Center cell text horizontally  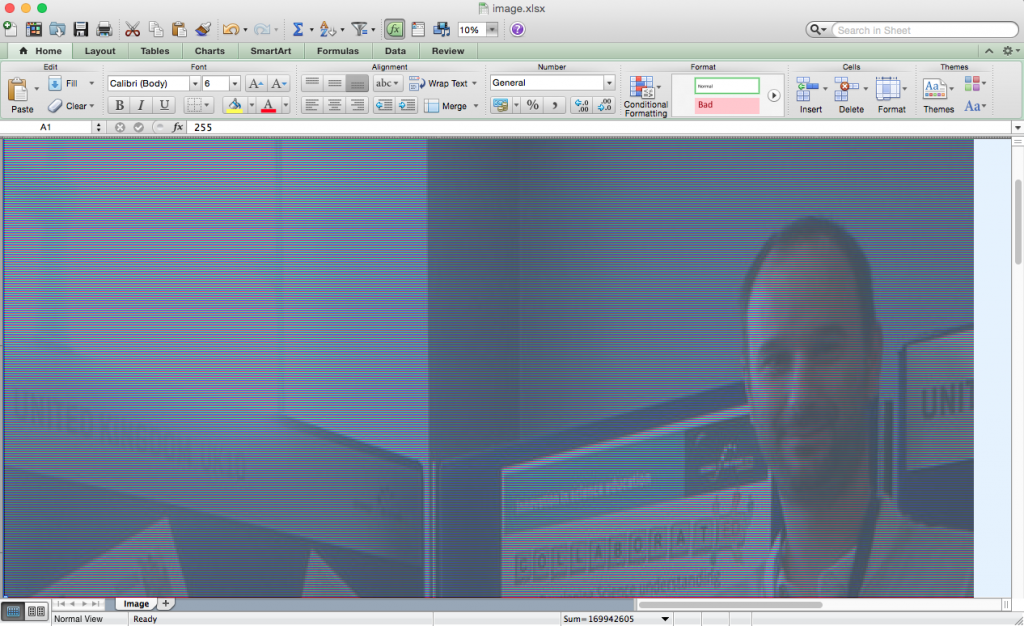[334, 105]
